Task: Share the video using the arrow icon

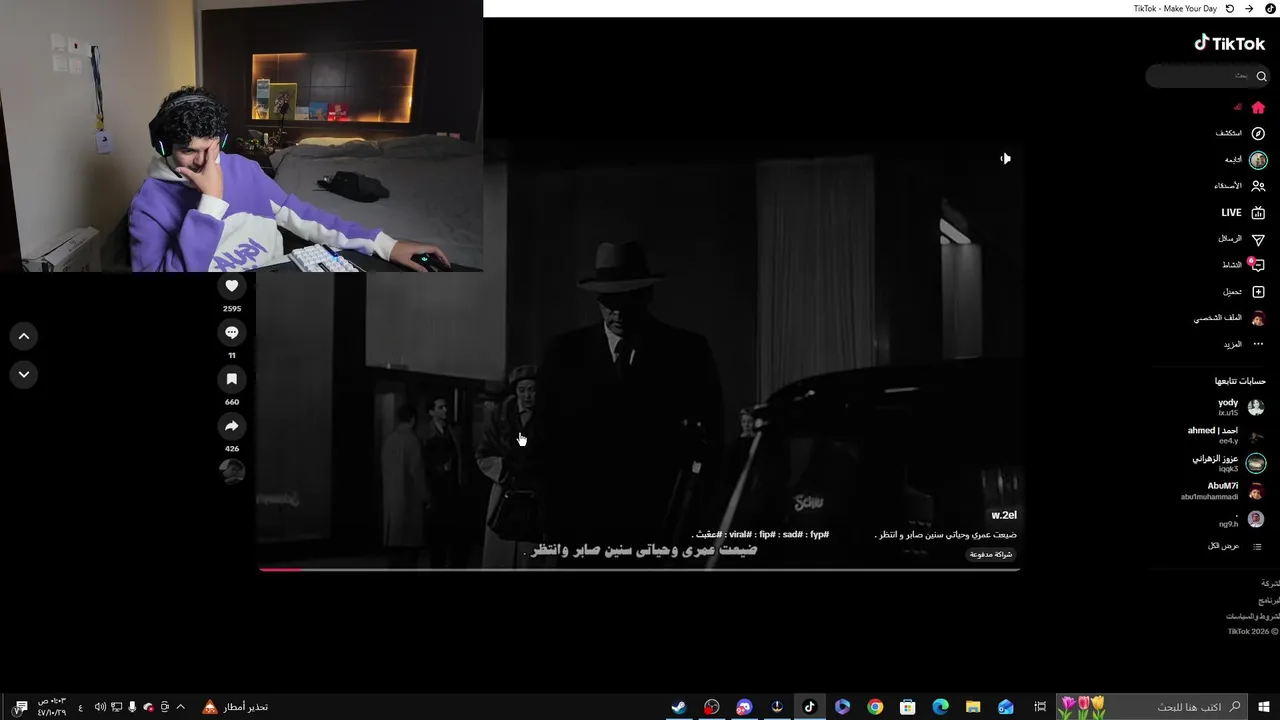Action: [232, 426]
